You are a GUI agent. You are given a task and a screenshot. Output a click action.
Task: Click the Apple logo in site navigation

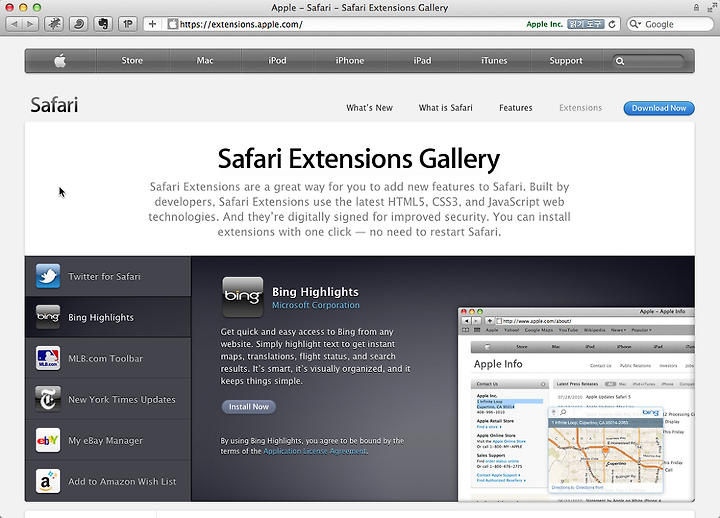[60, 60]
